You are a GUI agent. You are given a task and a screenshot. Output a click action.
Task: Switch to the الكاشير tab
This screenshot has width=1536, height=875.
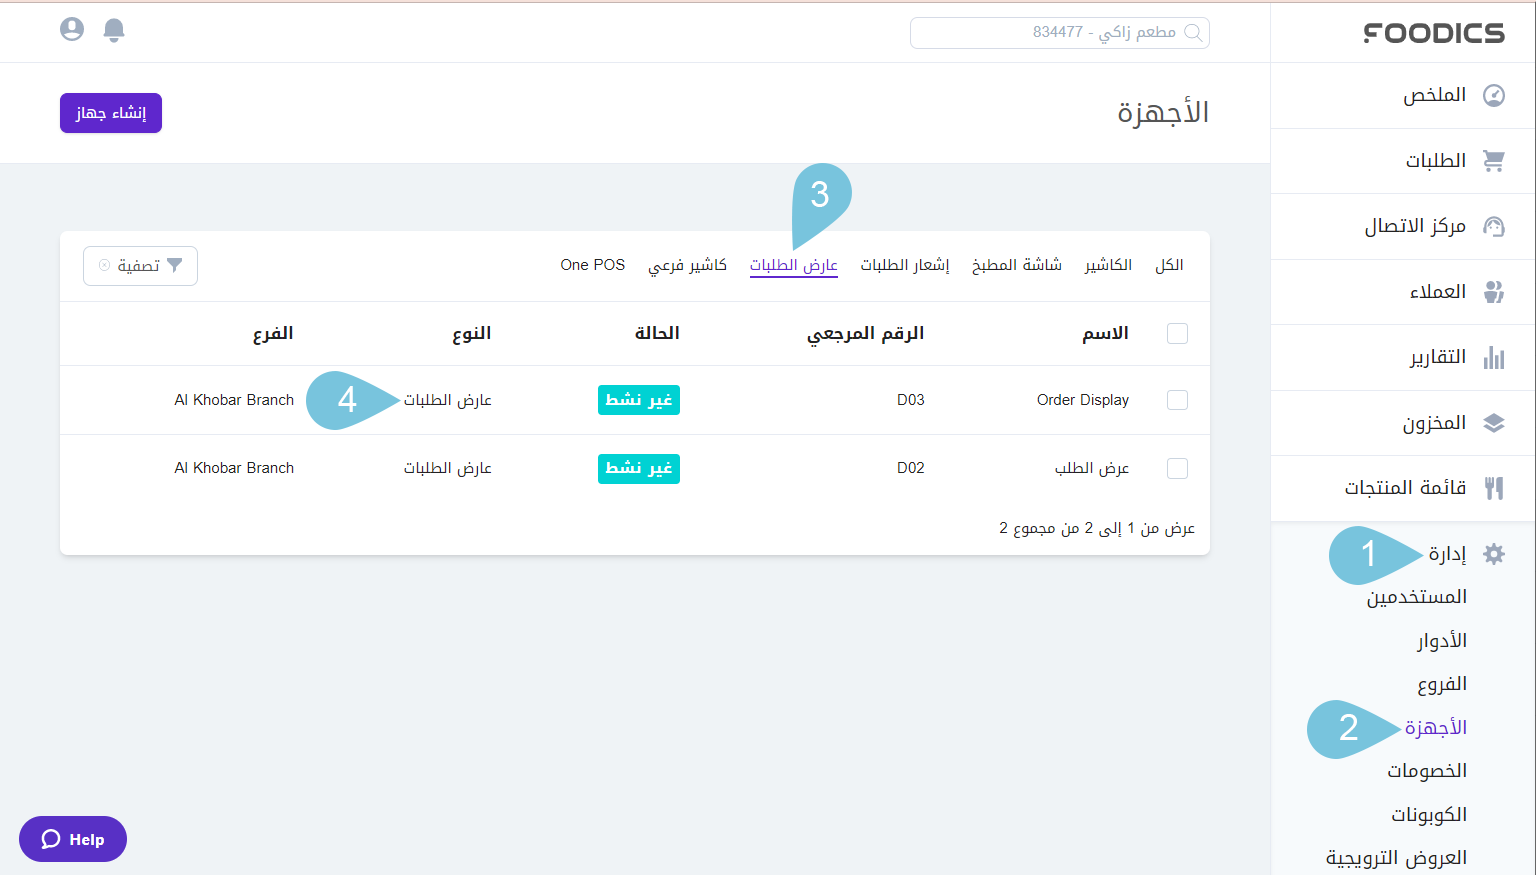click(x=1108, y=265)
